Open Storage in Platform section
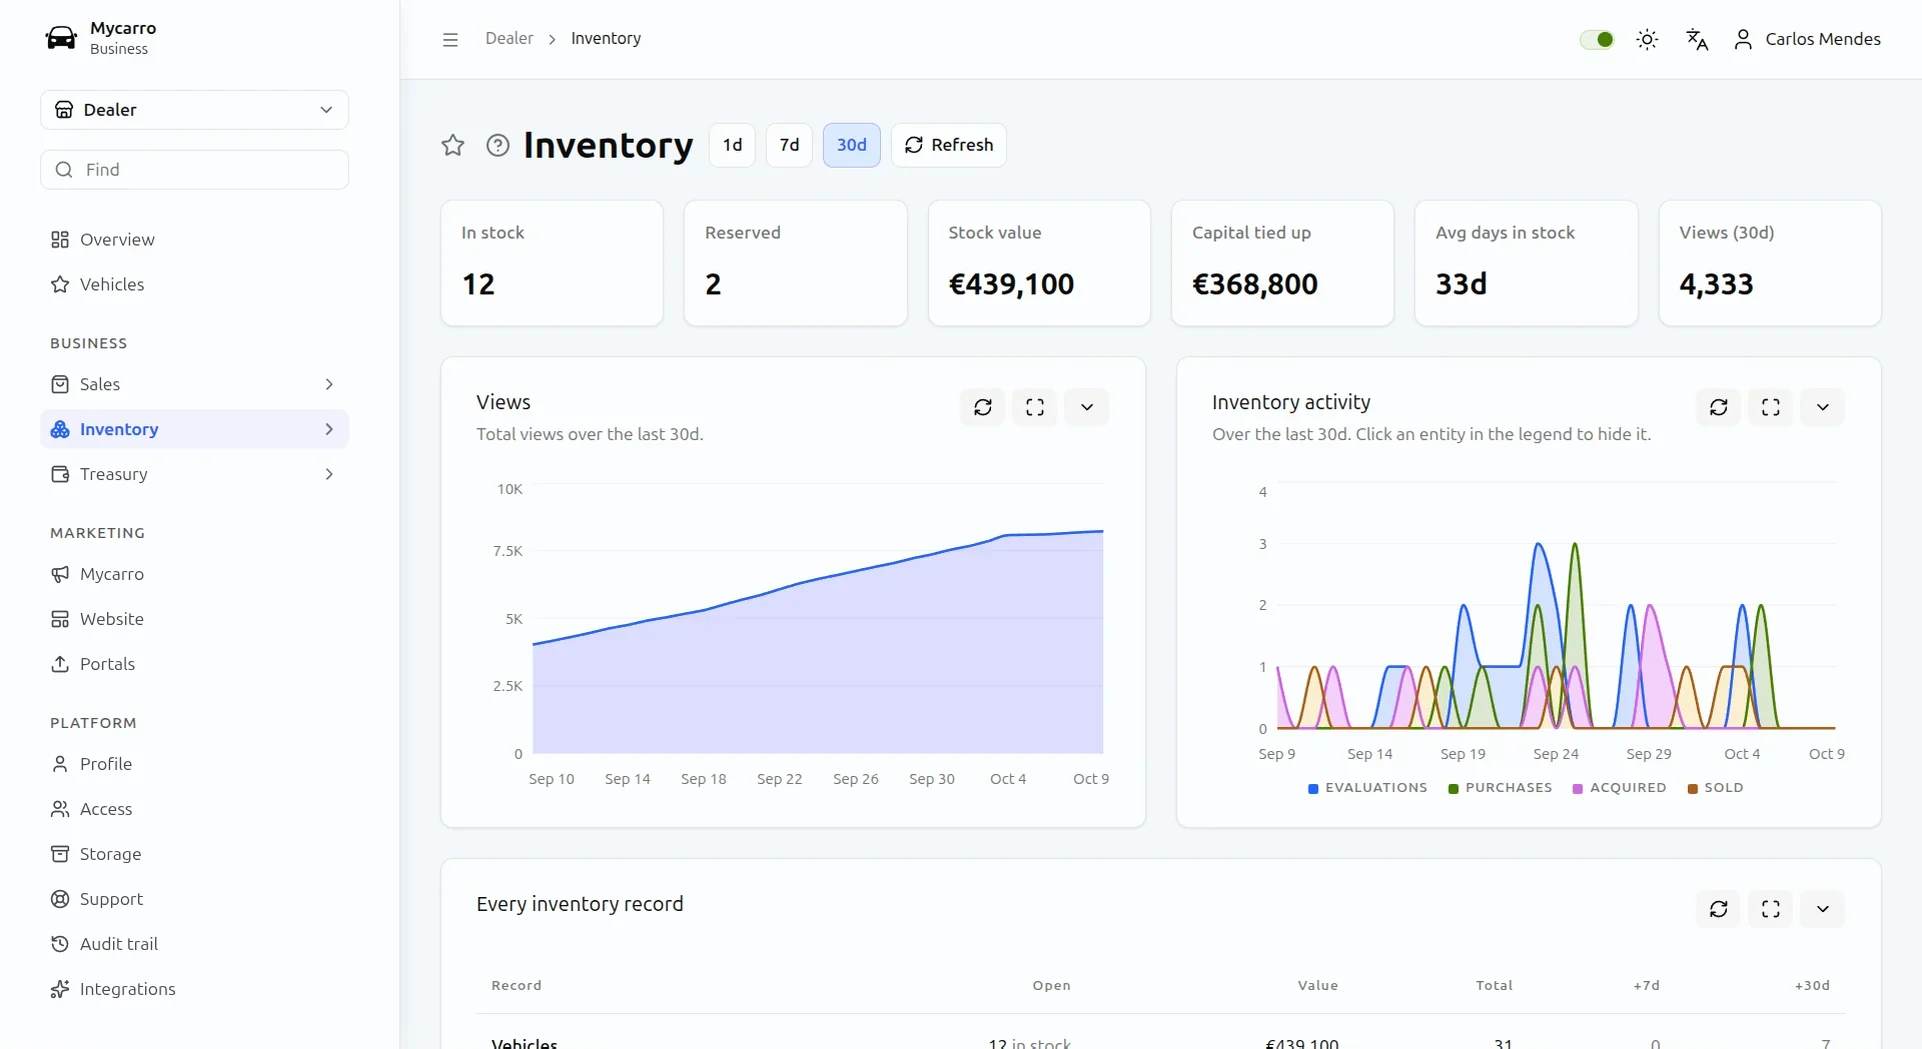1922x1049 pixels. [195, 854]
